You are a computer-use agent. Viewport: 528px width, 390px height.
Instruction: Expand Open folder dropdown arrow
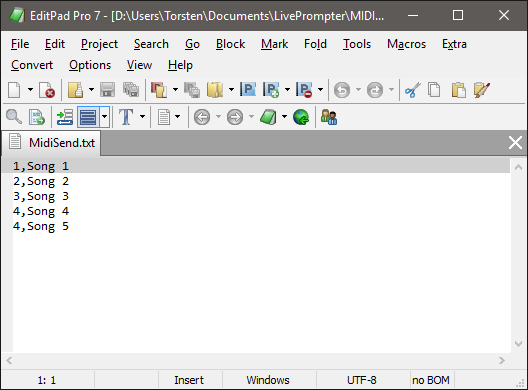(231, 90)
